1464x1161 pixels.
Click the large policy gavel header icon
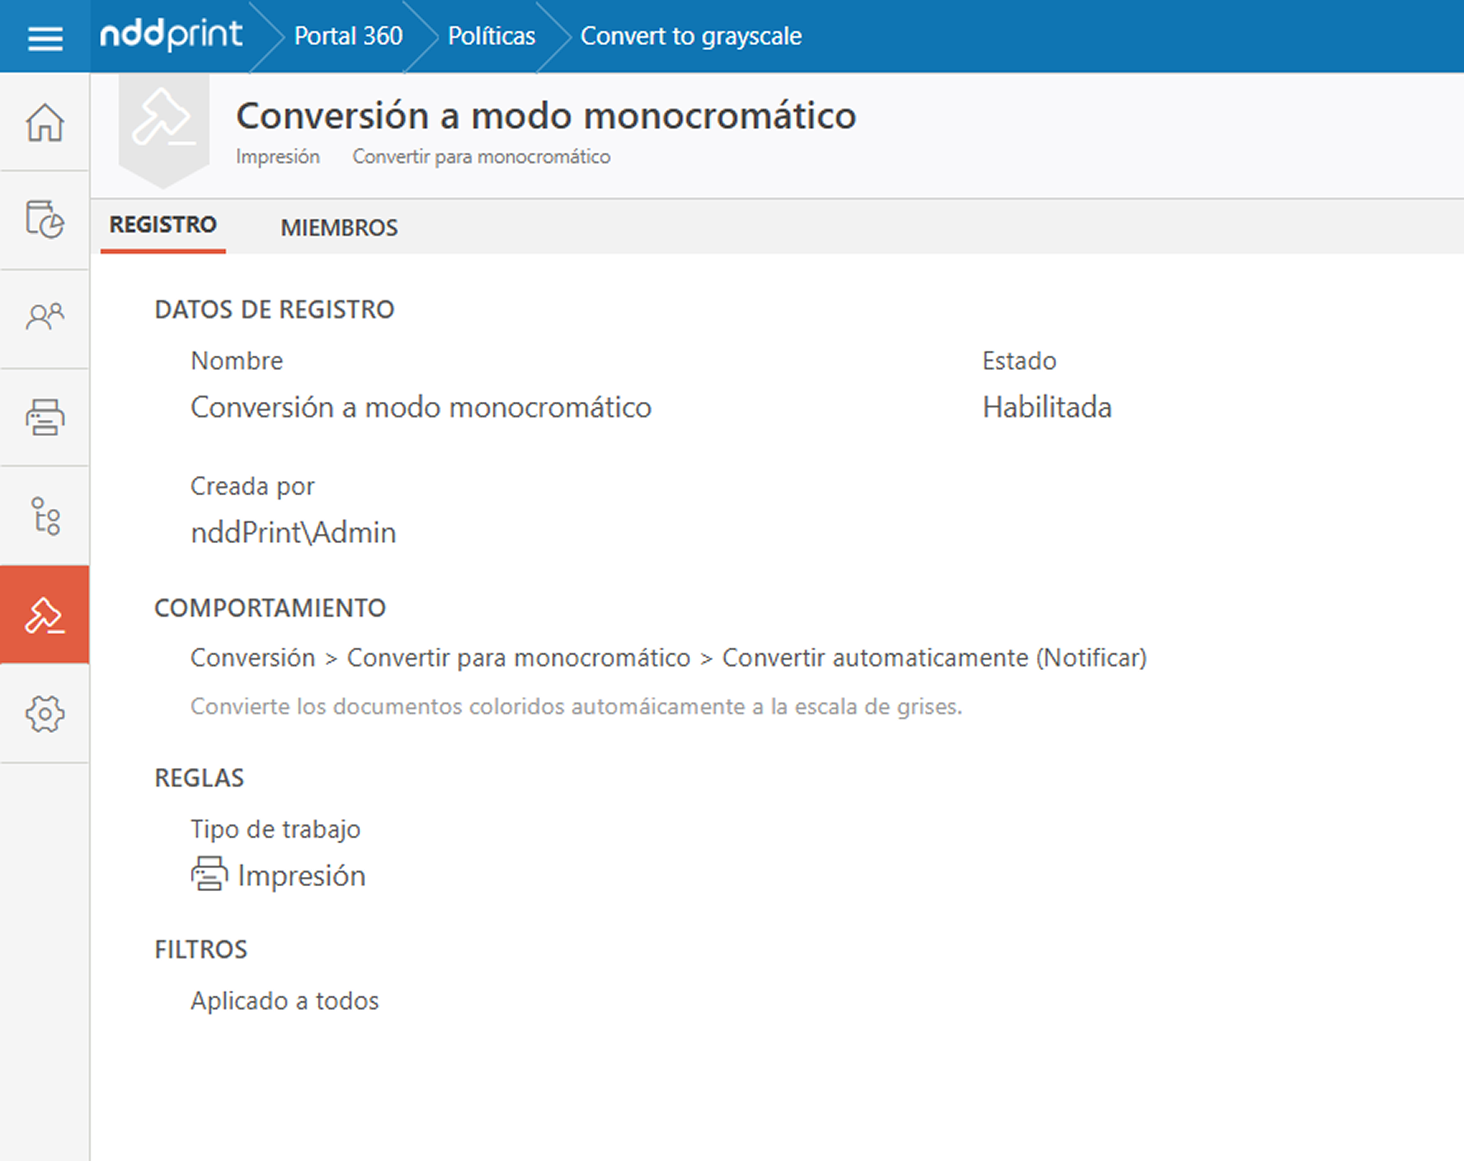tap(163, 121)
